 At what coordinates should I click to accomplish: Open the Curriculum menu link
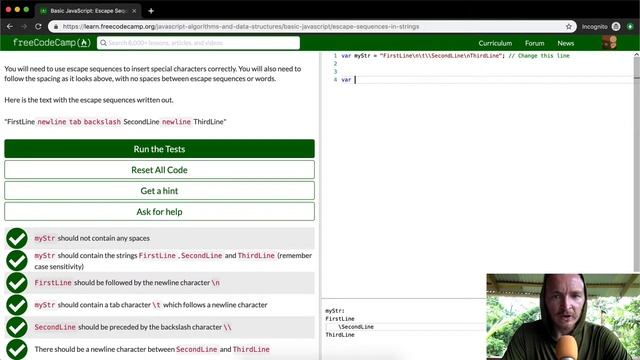click(495, 43)
